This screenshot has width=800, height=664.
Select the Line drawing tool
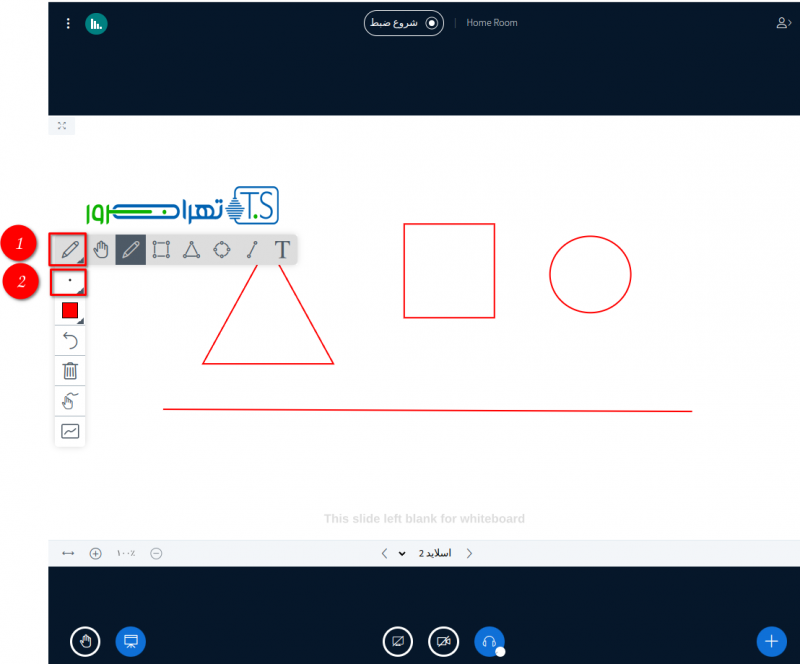click(252, 249)
